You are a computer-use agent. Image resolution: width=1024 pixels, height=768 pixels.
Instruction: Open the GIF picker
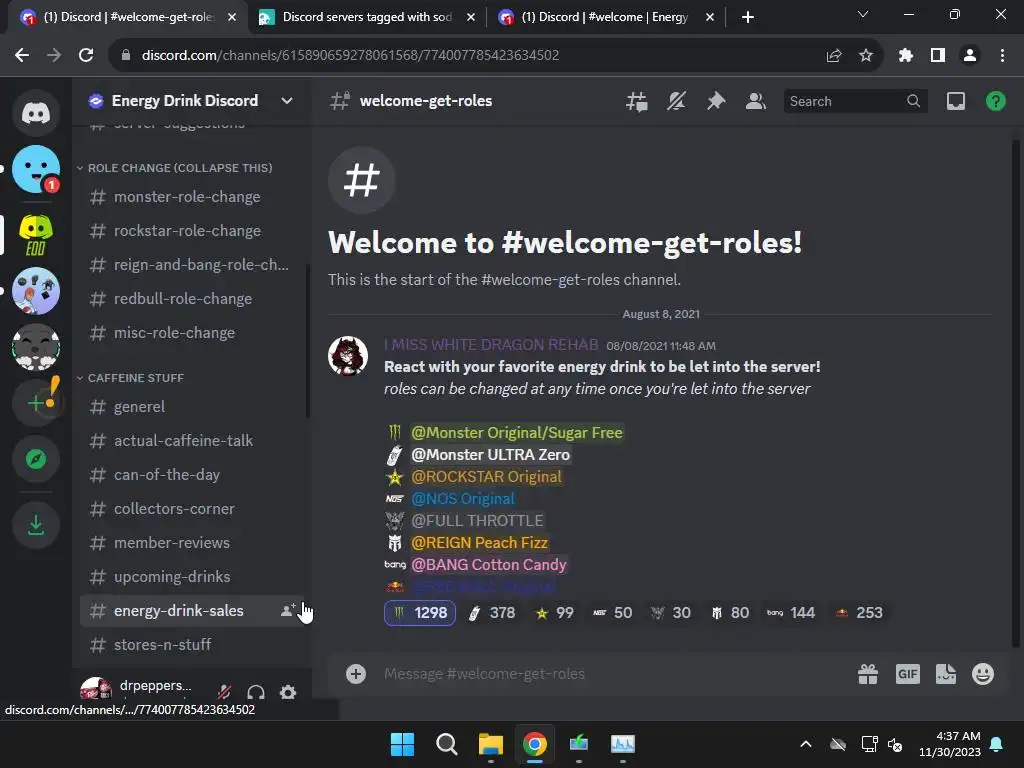(908, 674)
